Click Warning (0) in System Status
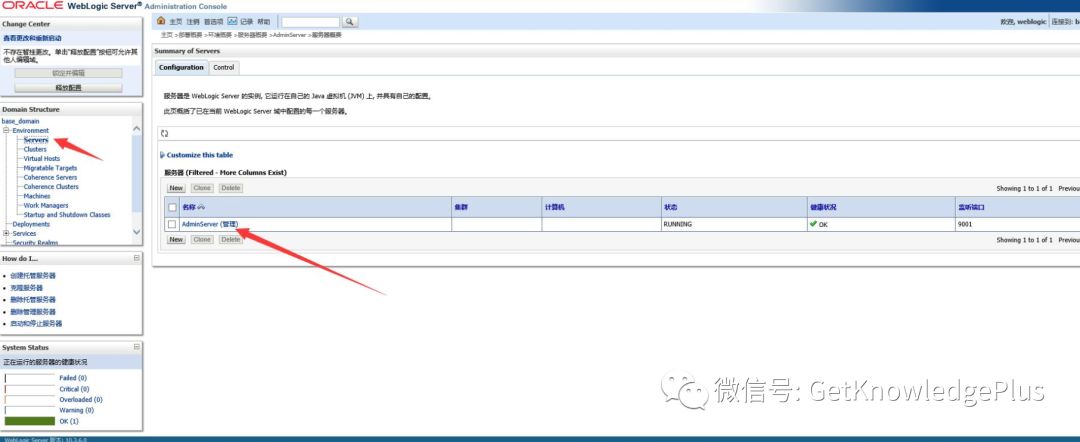The image size is (1080, 442). pyautogui.click(x=76, y=410)
